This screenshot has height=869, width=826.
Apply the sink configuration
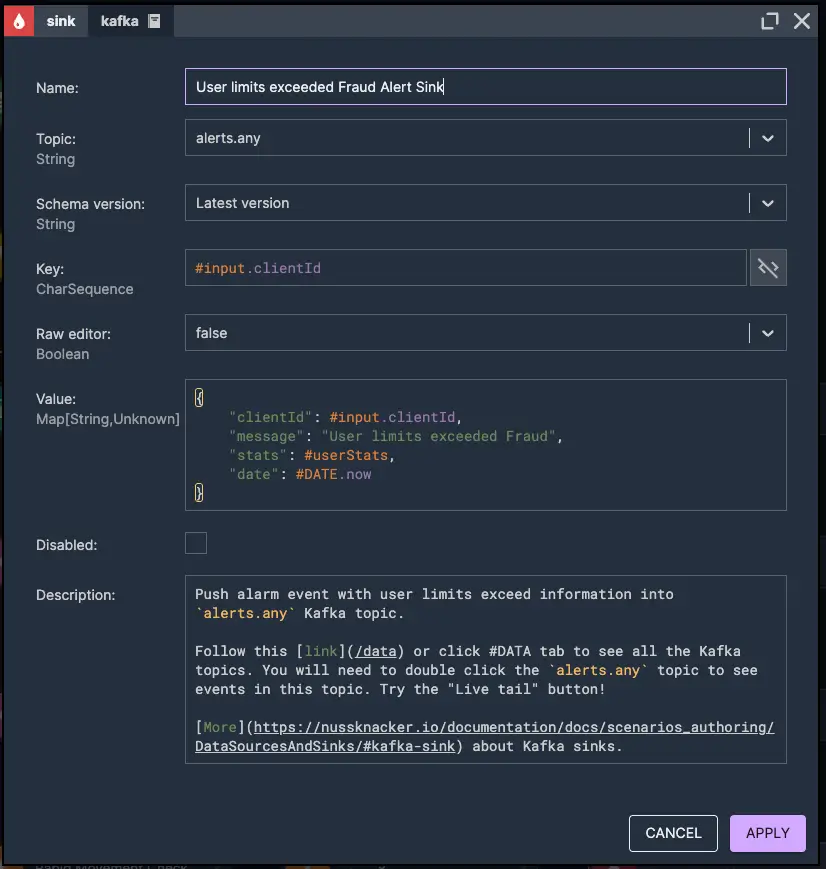(767, 833)
